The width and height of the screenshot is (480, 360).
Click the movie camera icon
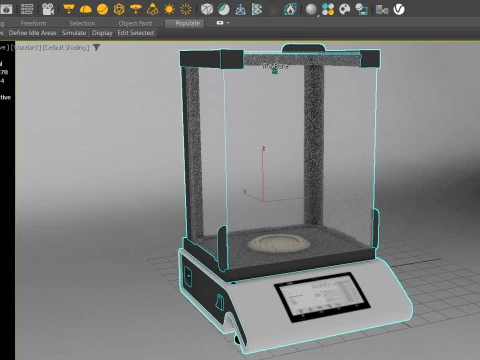(48, 9)
